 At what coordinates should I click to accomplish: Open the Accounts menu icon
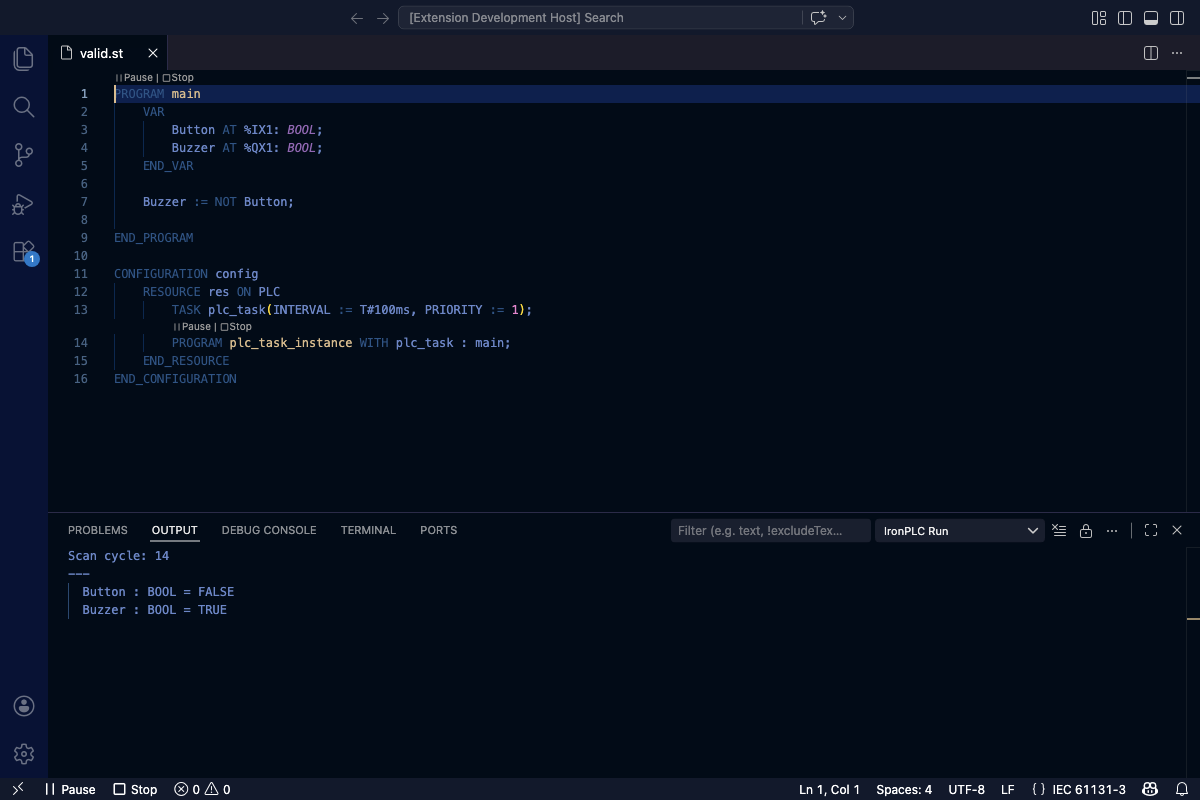(x=24, y=706)
